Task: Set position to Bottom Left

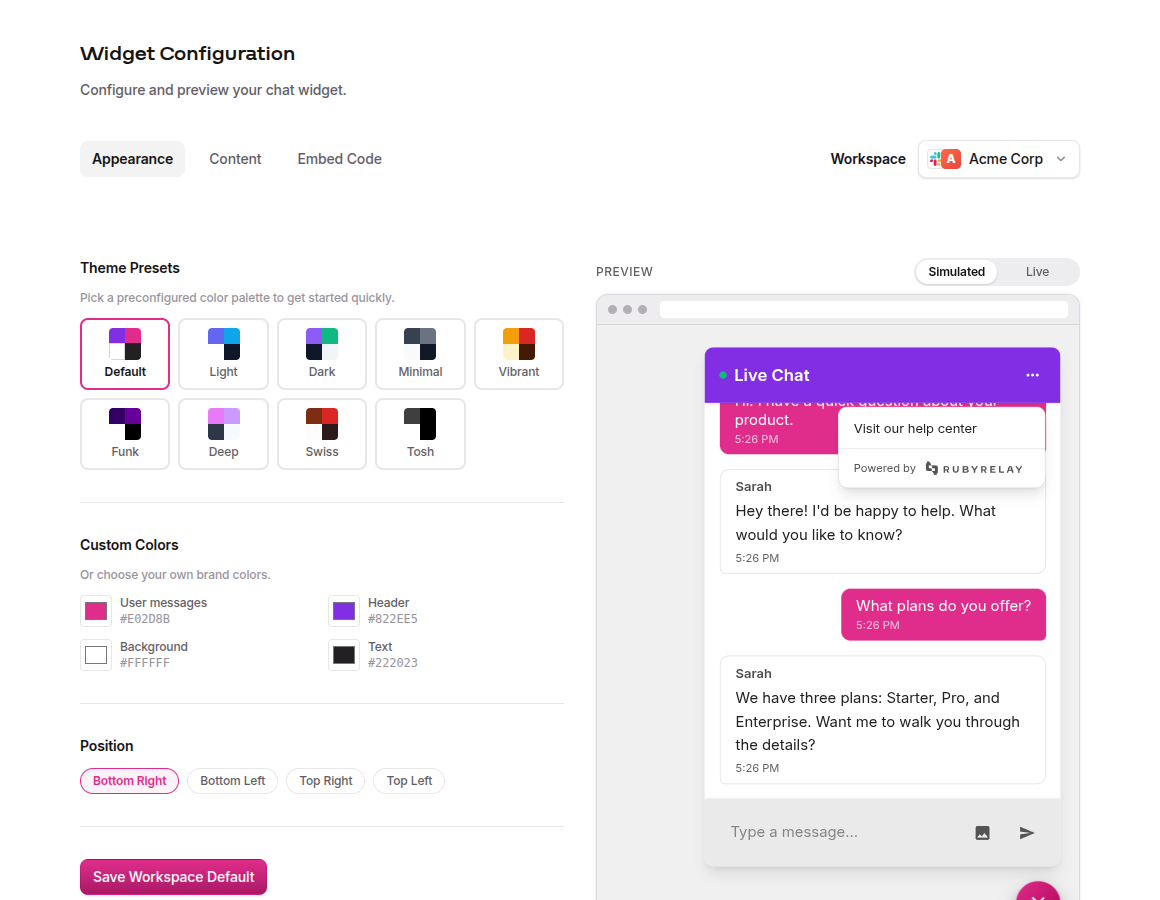Action: (x=232, y=781)
